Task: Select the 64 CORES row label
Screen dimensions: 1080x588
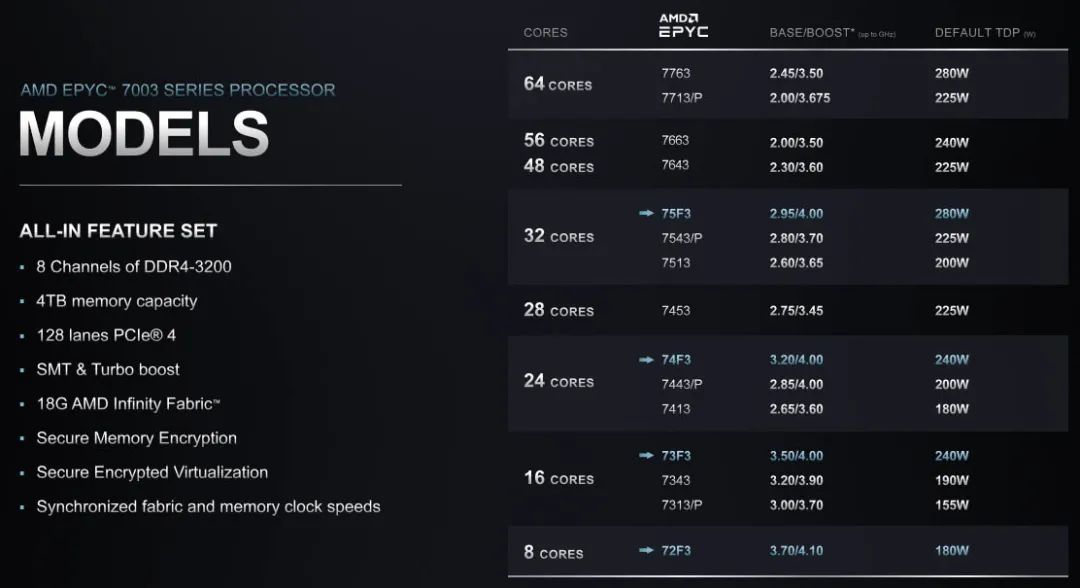Action: click(558, 84)
